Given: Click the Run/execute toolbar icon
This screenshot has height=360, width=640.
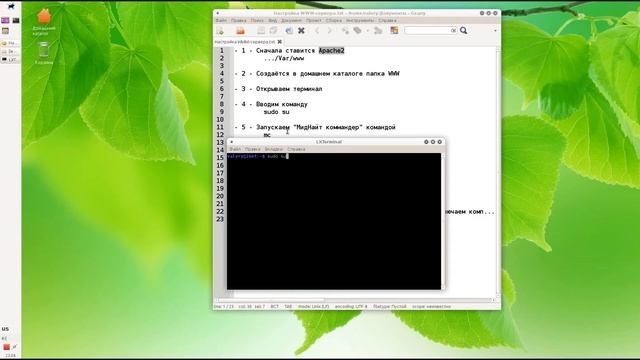Looking at the screenshot, I should [x=378, y=31].
